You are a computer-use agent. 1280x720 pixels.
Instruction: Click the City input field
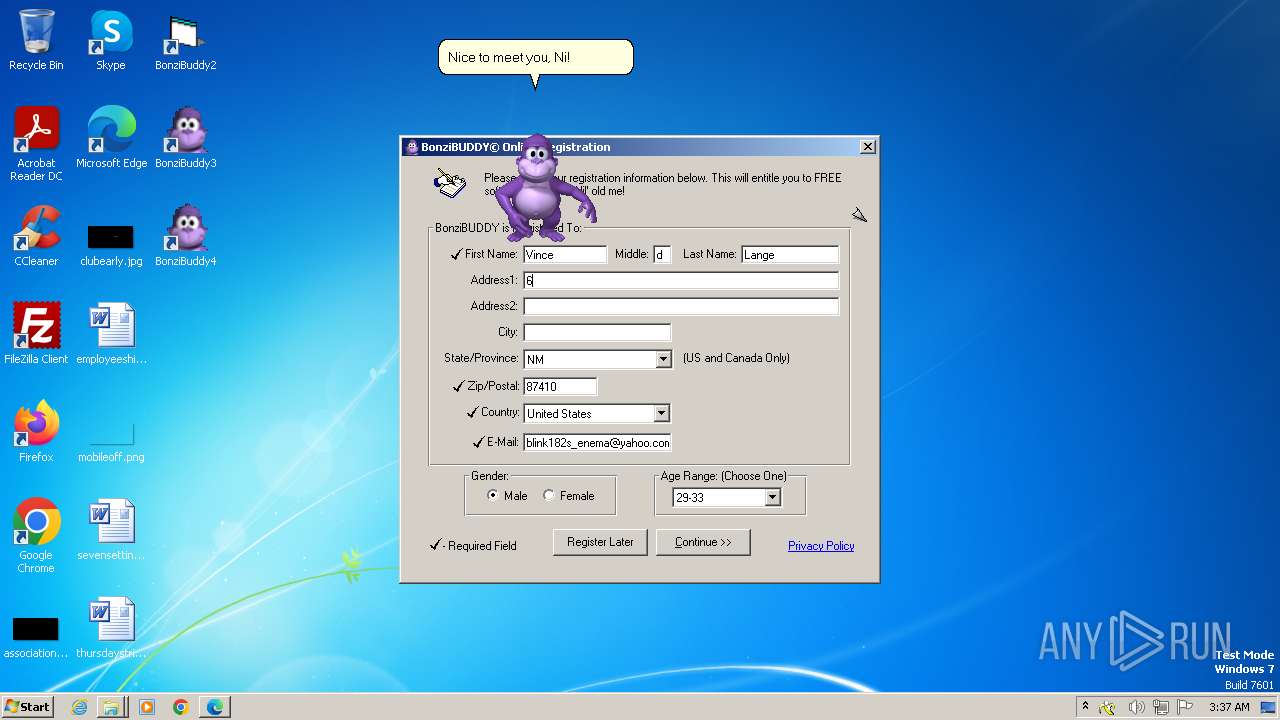point(597,333)
